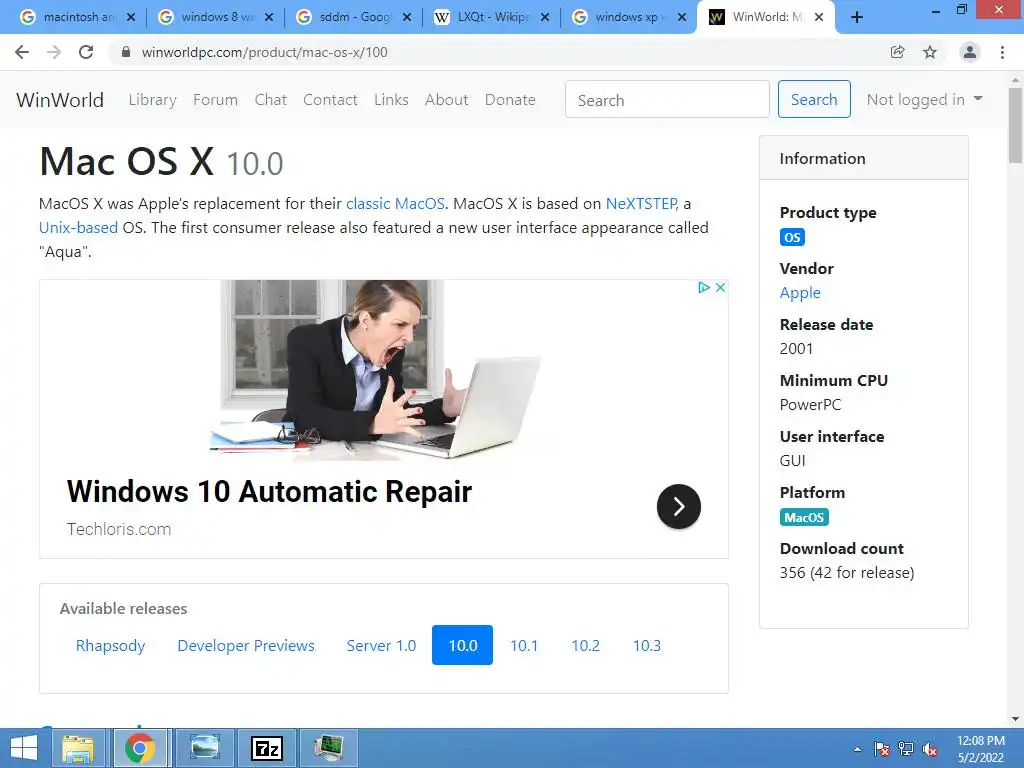This screenshot has height=768, width=1024.
Task: Select the 10.3 release
Action: coord(647,645)
